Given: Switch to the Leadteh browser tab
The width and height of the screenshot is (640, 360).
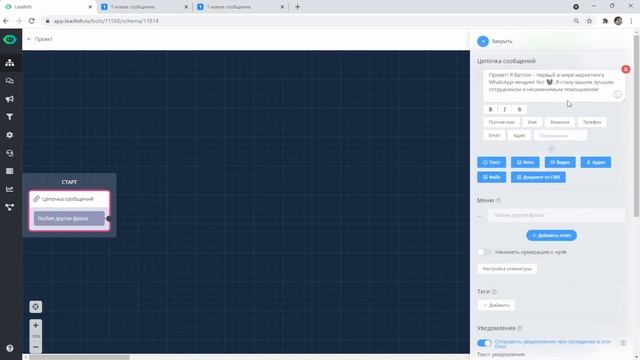Looking at the screenshot, I should (48, 7).
